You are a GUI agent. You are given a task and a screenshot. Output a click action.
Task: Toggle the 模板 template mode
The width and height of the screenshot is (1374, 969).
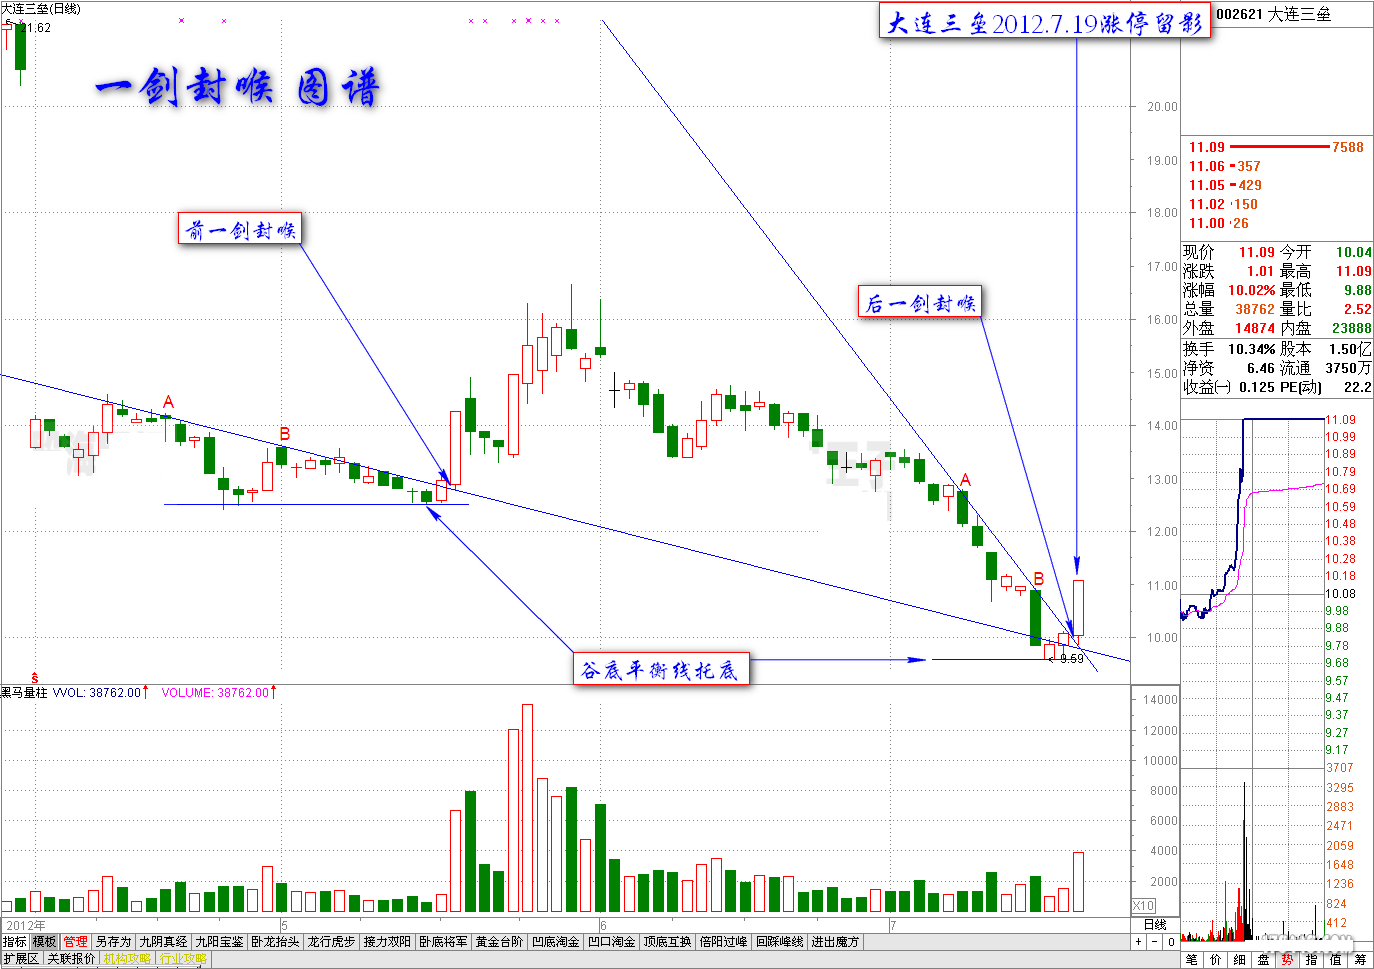point(45,942)
